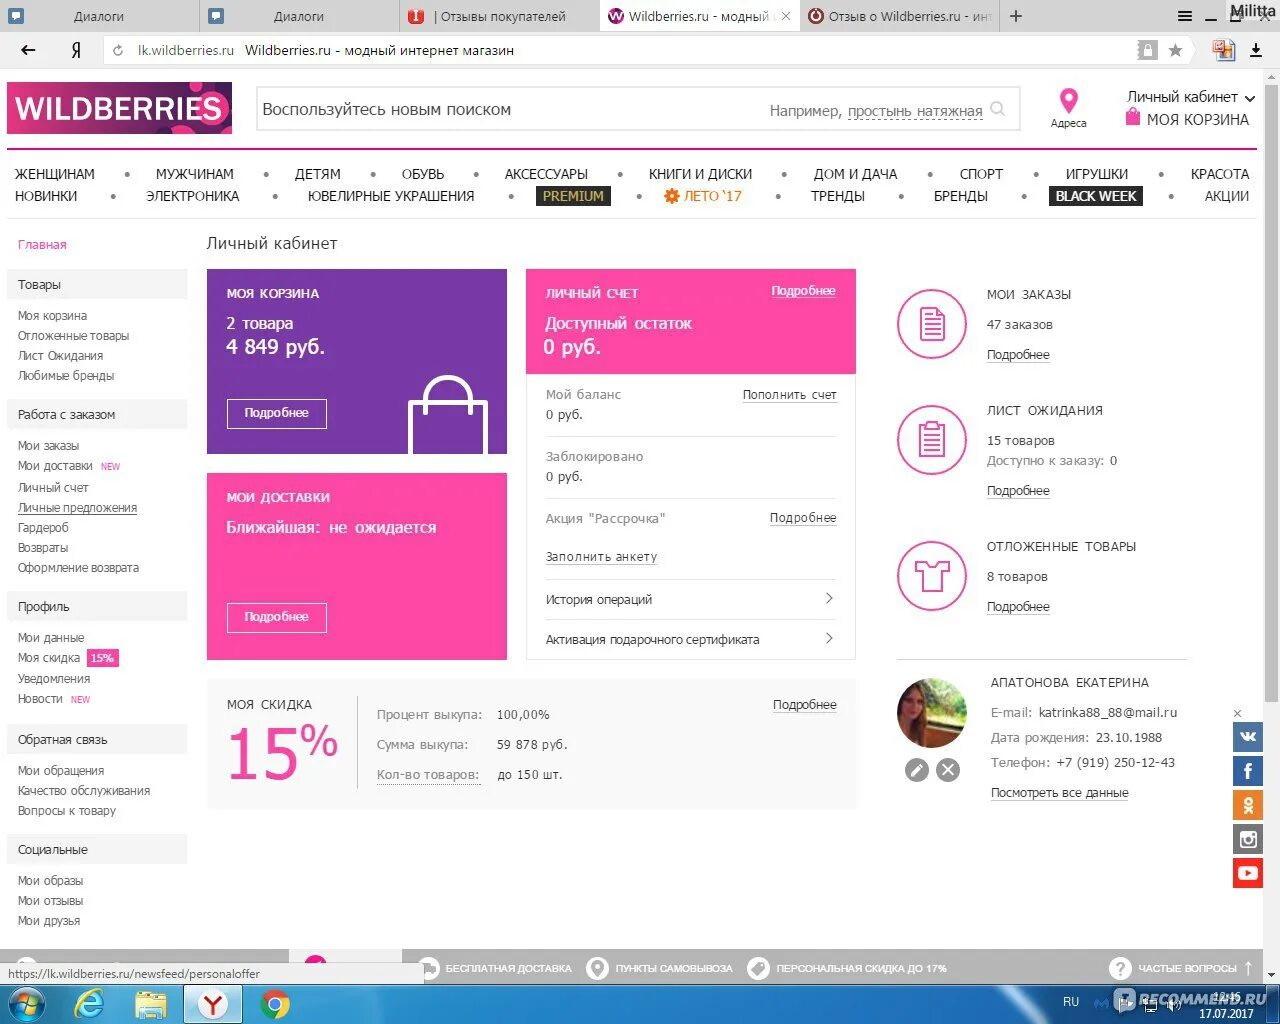The width and height of the screenshot is (1280, 1024).
Task: Click the Yandex Я home button
Action: click(x=75, y=50)
